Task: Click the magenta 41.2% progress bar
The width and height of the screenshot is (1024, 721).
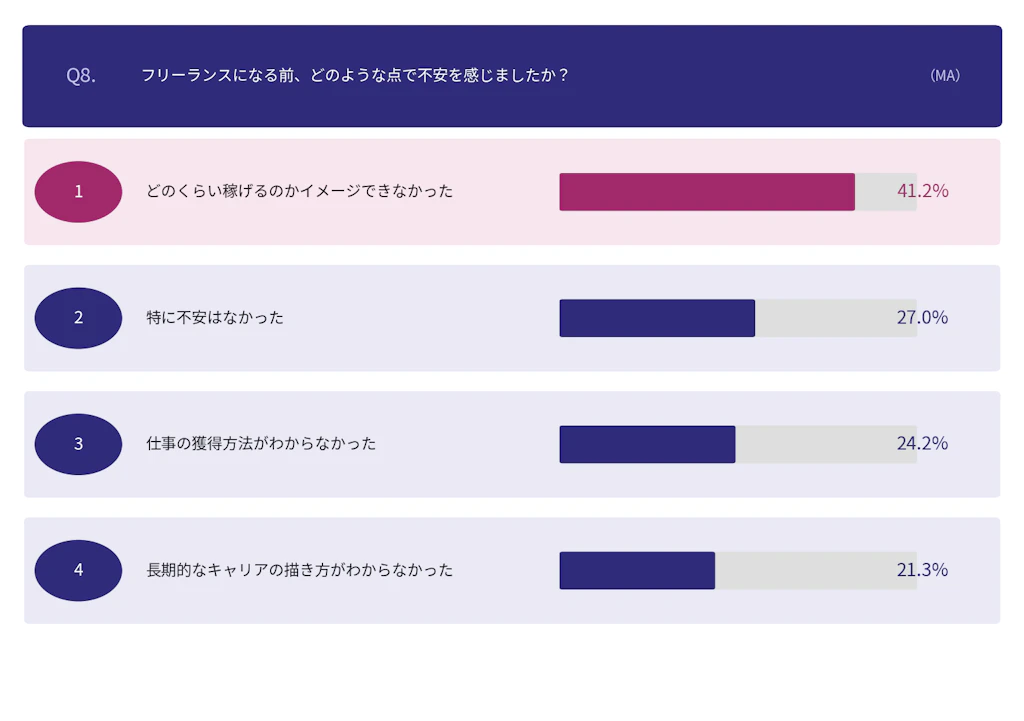Action: [707, 192]
